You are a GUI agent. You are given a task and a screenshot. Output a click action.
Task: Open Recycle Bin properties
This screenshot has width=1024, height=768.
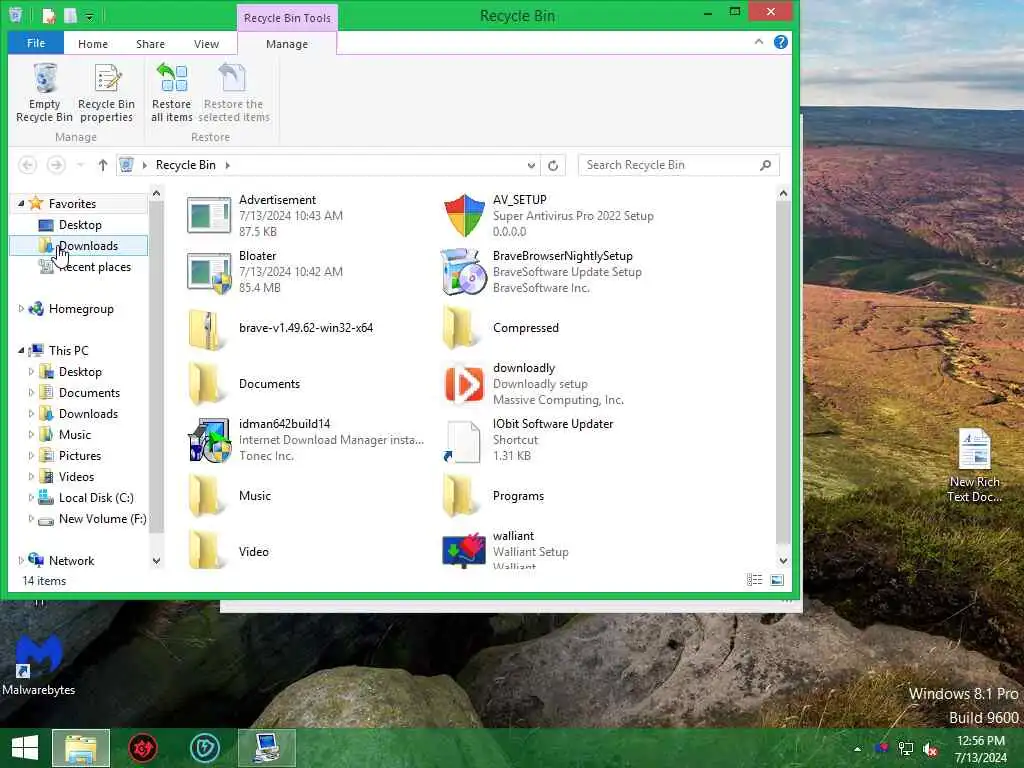(x=106, y=93)
